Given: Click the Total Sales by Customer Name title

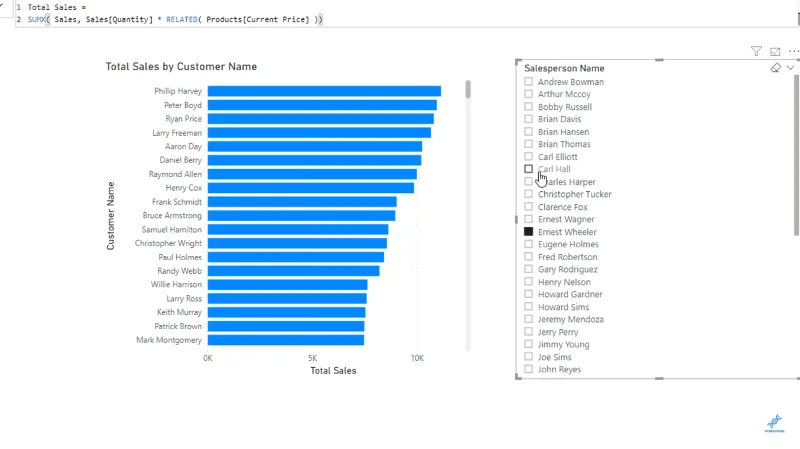Looking at the screenshot, I should tap(181, 67).
